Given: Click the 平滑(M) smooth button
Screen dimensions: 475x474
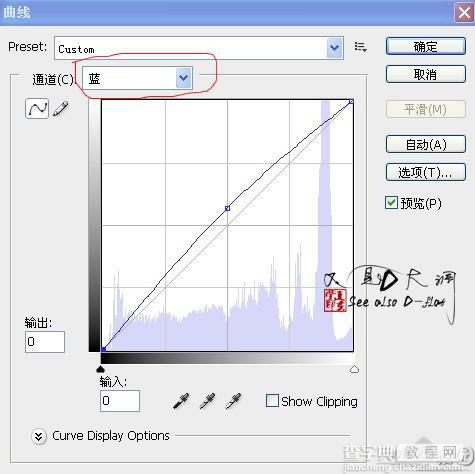Looking at the screenshot, I should [426, 109].
